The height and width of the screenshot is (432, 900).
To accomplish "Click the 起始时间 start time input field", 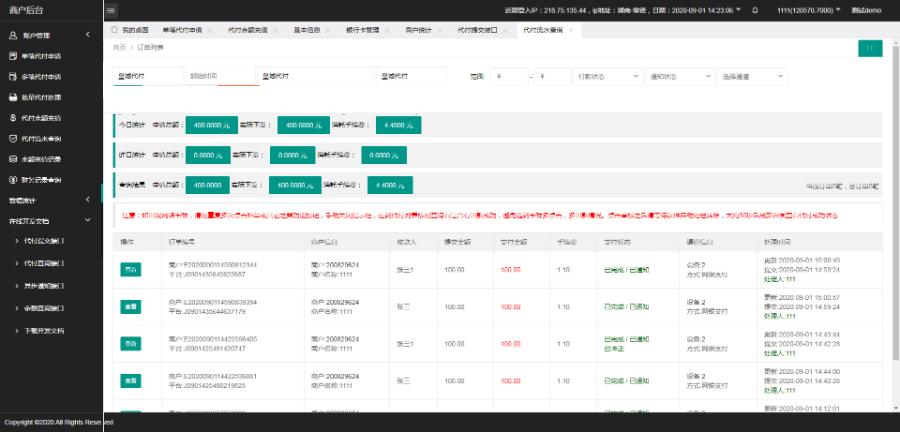I will [x=219, y=76].
